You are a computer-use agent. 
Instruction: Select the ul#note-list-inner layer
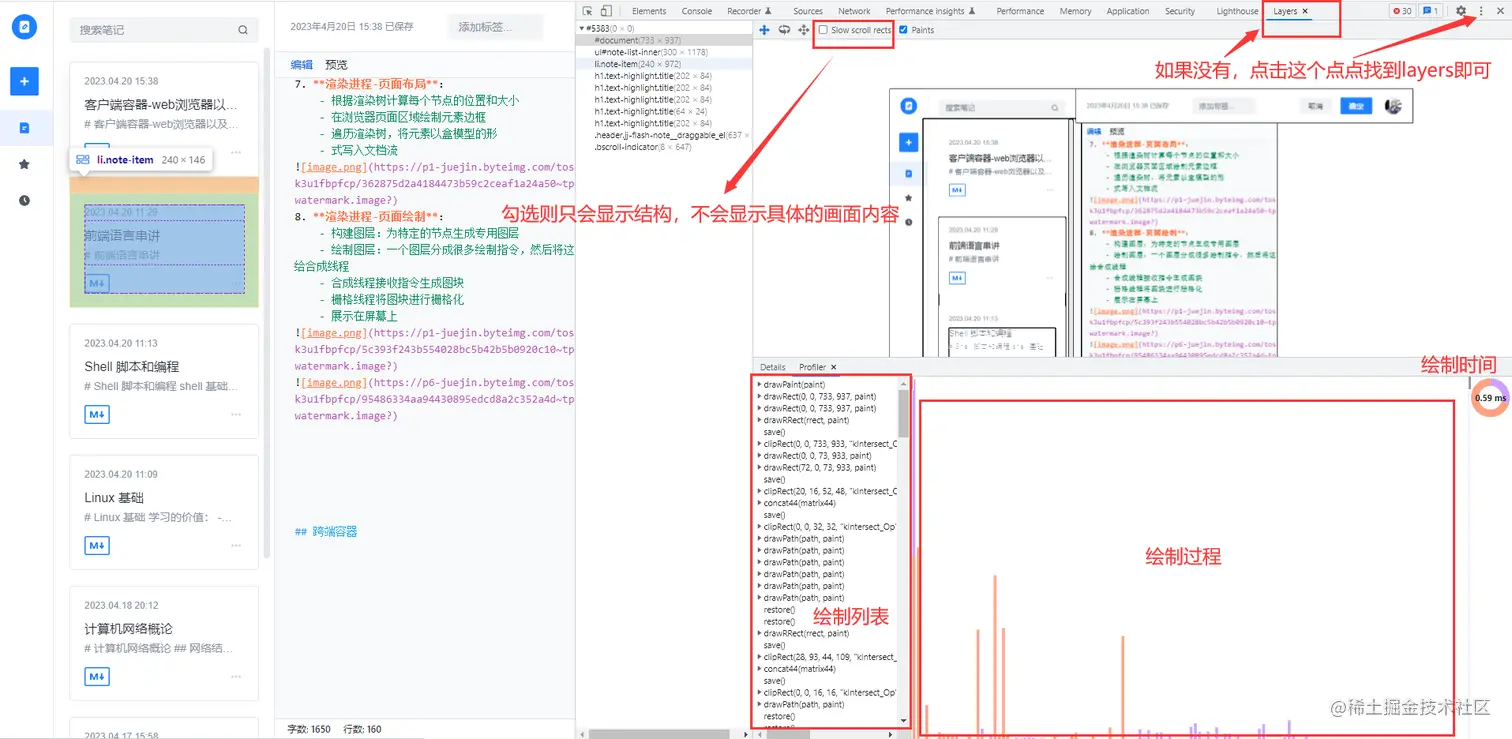651,51
